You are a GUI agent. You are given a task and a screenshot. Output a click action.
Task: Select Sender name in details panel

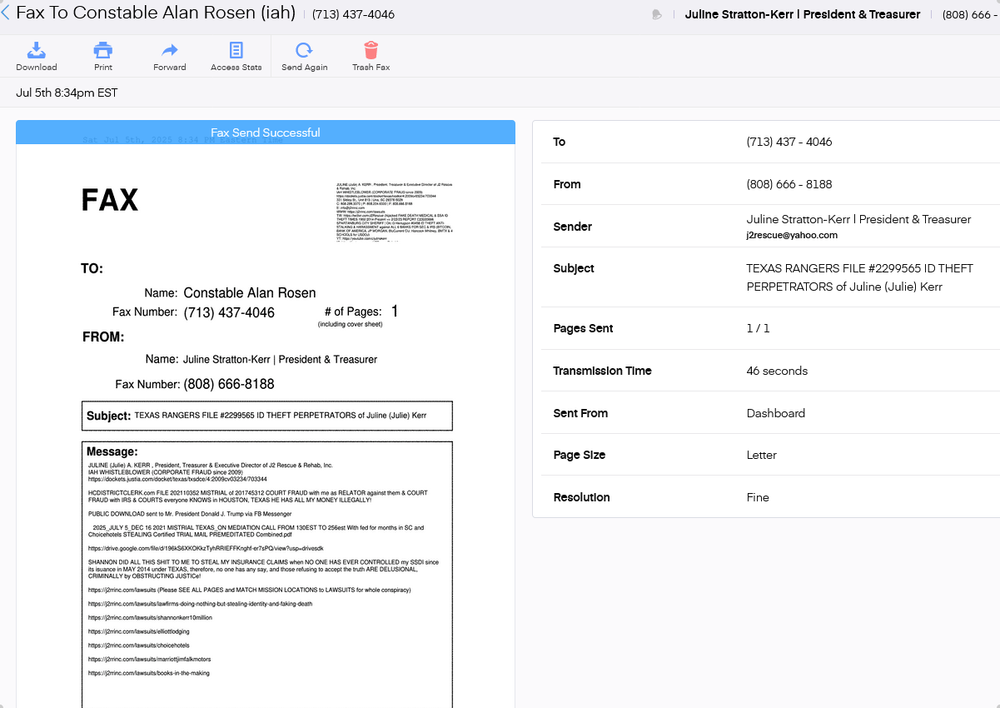tap(858, 219)
